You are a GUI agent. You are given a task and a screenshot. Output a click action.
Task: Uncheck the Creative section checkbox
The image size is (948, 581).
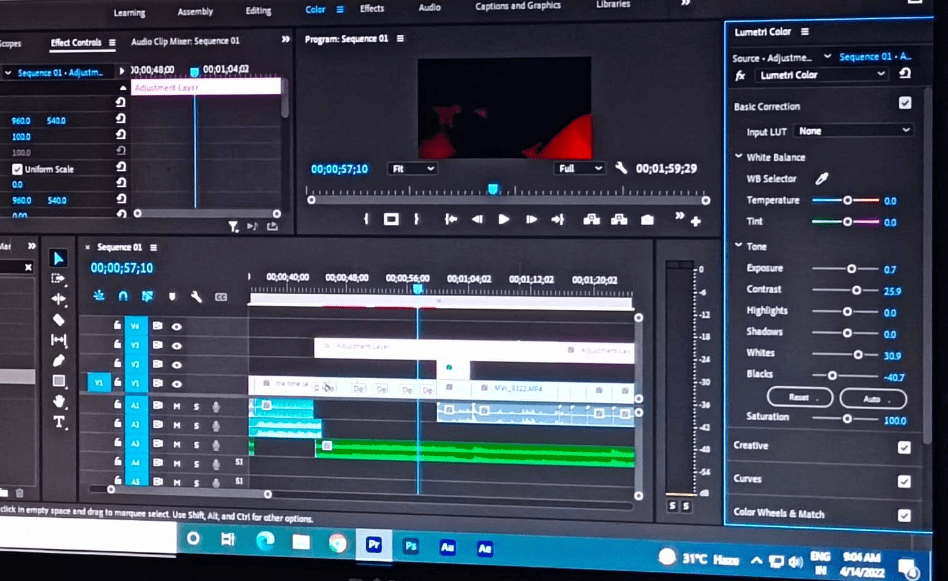[x=904, y=447]
